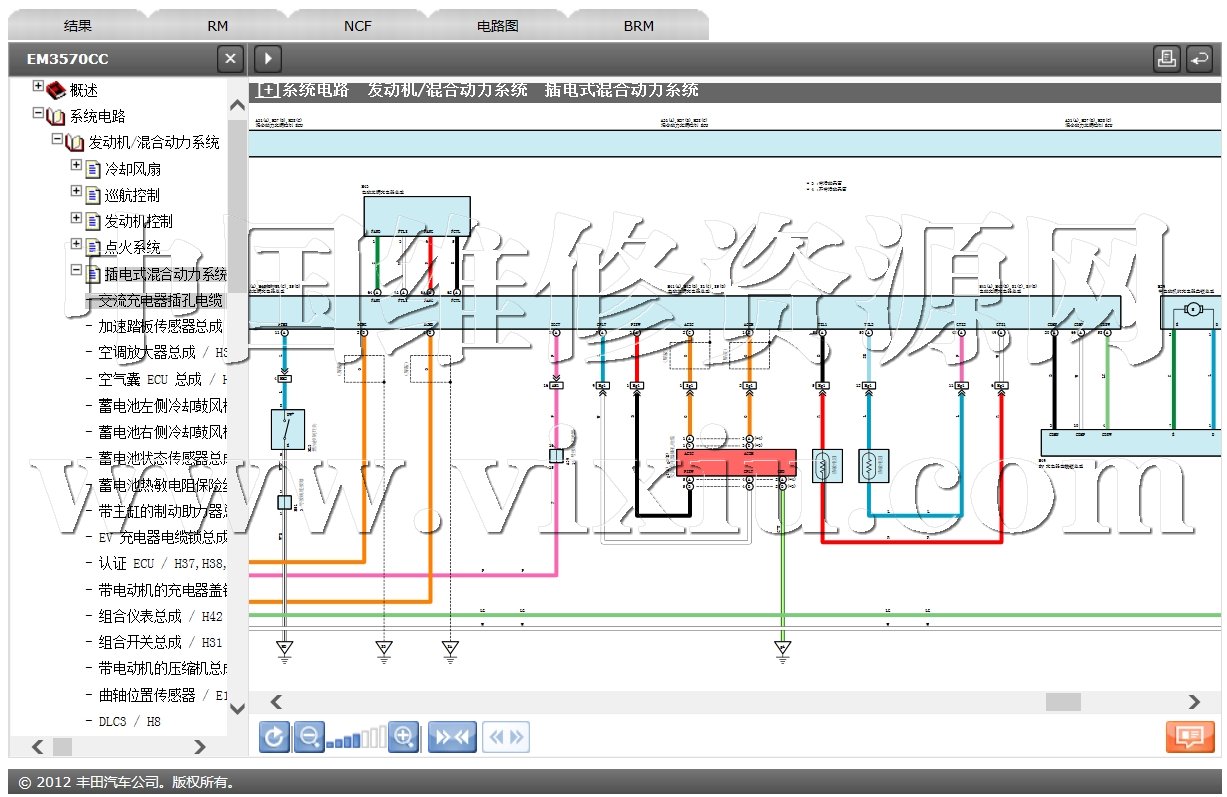1227x797 pixels.
Task: Zoom in with the magnifier plus icon
Action: click(x=403, y=738)
